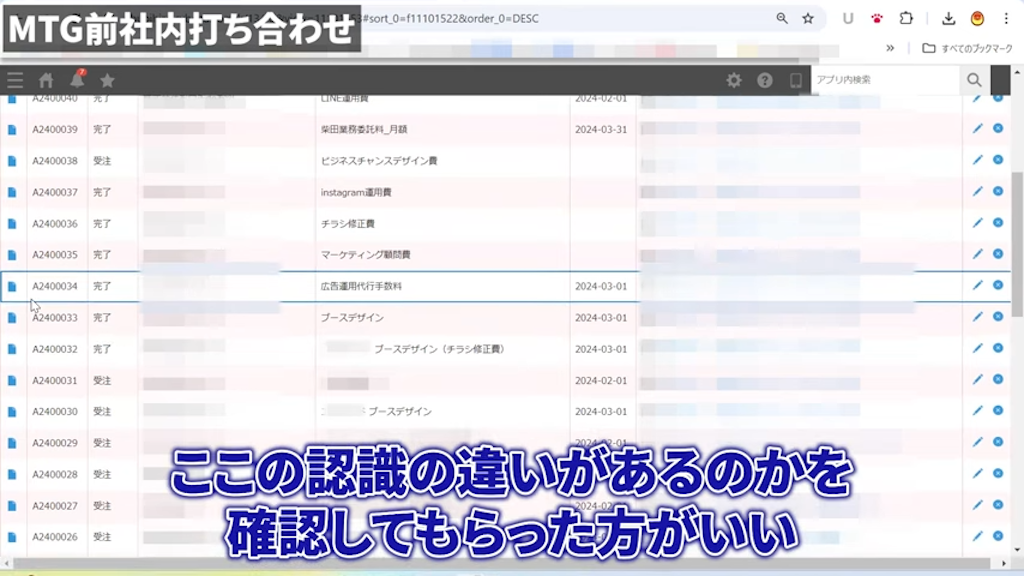1024x576 pixels.
Task: Click the in-app search magnifier icon
Action: click(x=975, y=80)
